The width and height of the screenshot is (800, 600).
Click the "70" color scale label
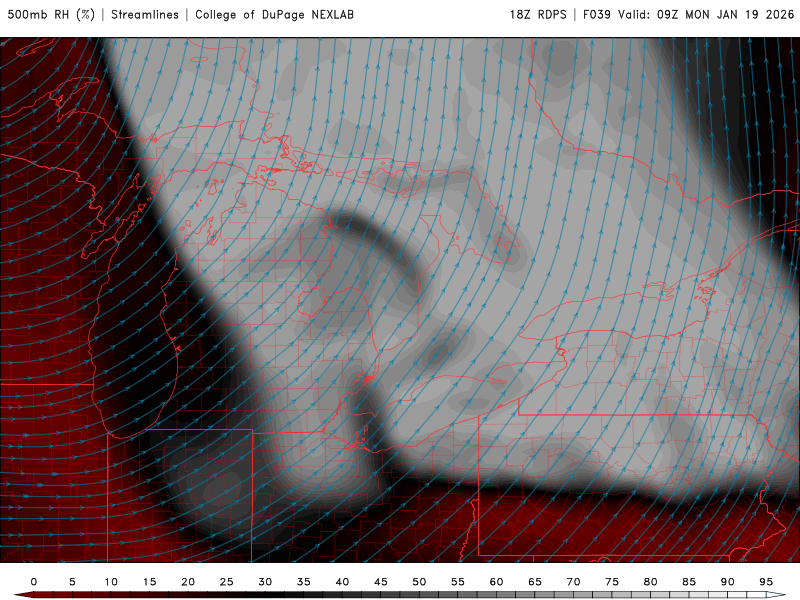click(573, 582)
